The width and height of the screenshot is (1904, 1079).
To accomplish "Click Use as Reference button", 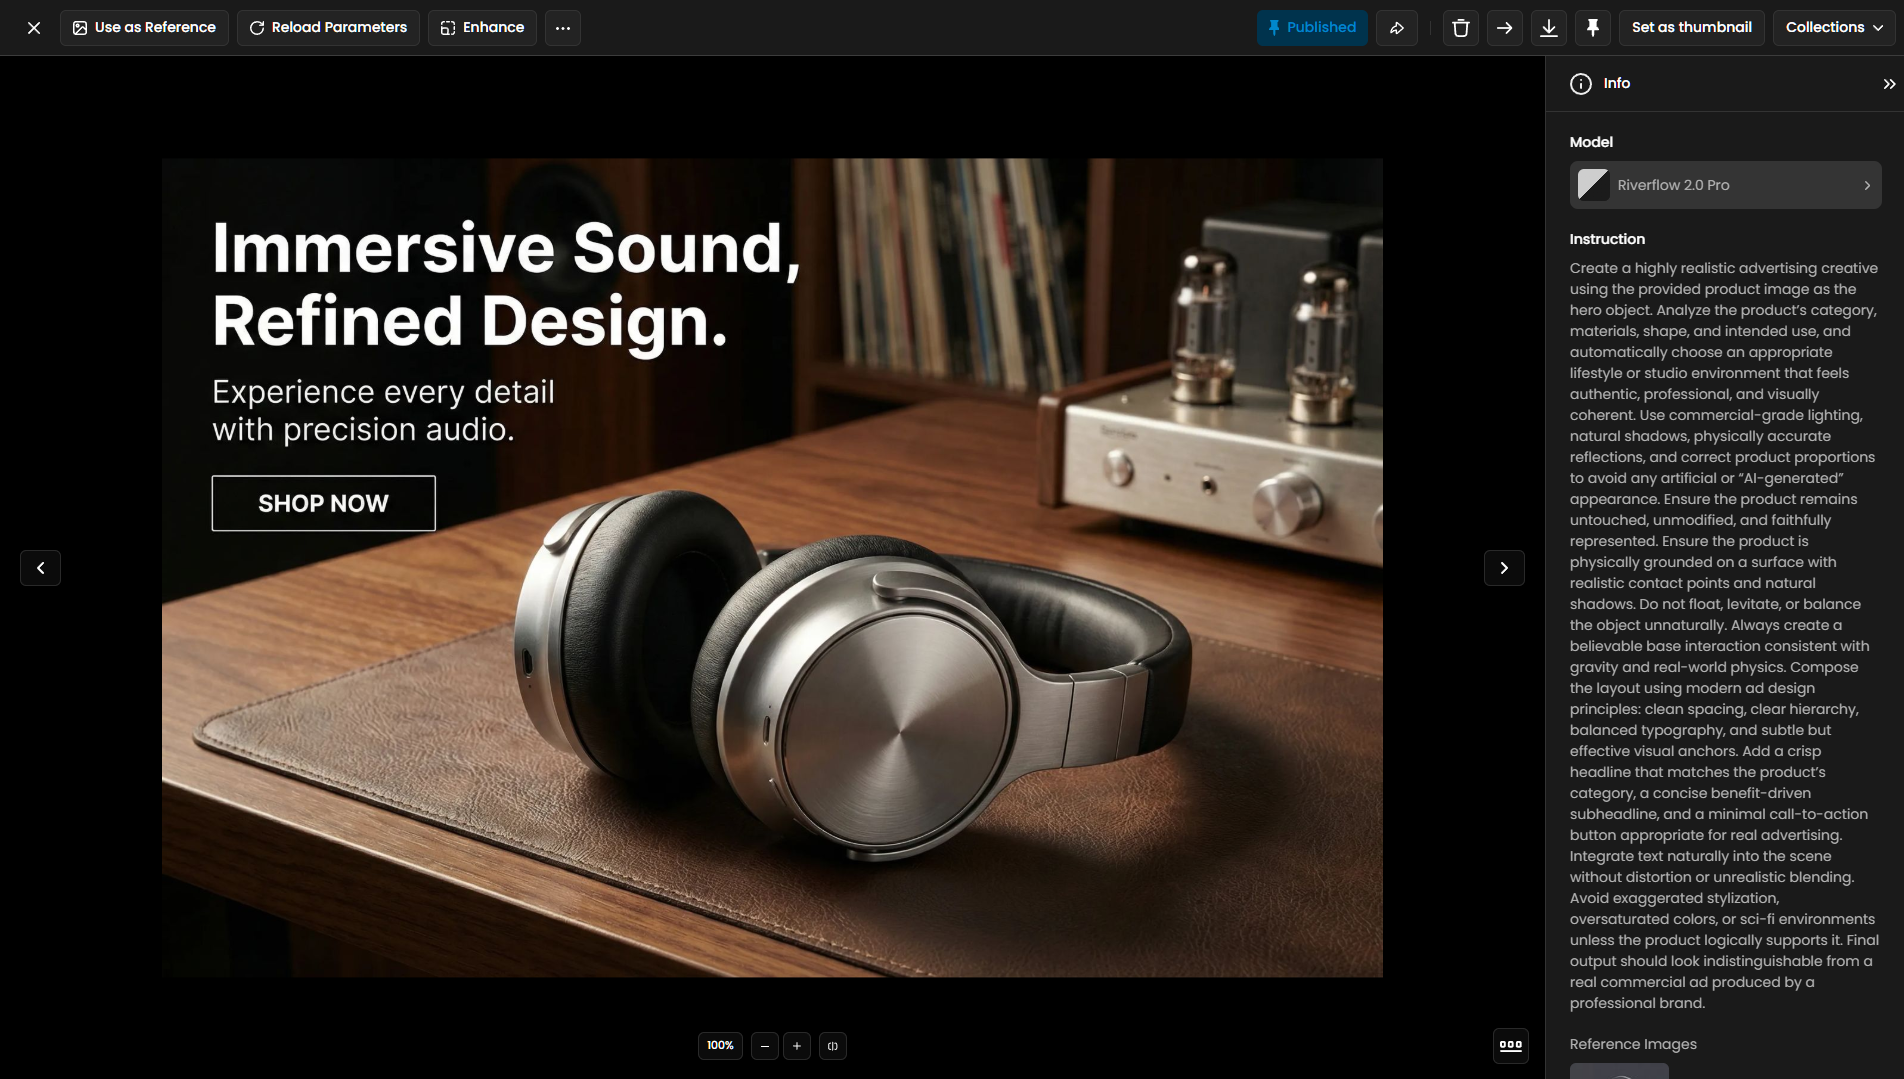I will point(144,28).
